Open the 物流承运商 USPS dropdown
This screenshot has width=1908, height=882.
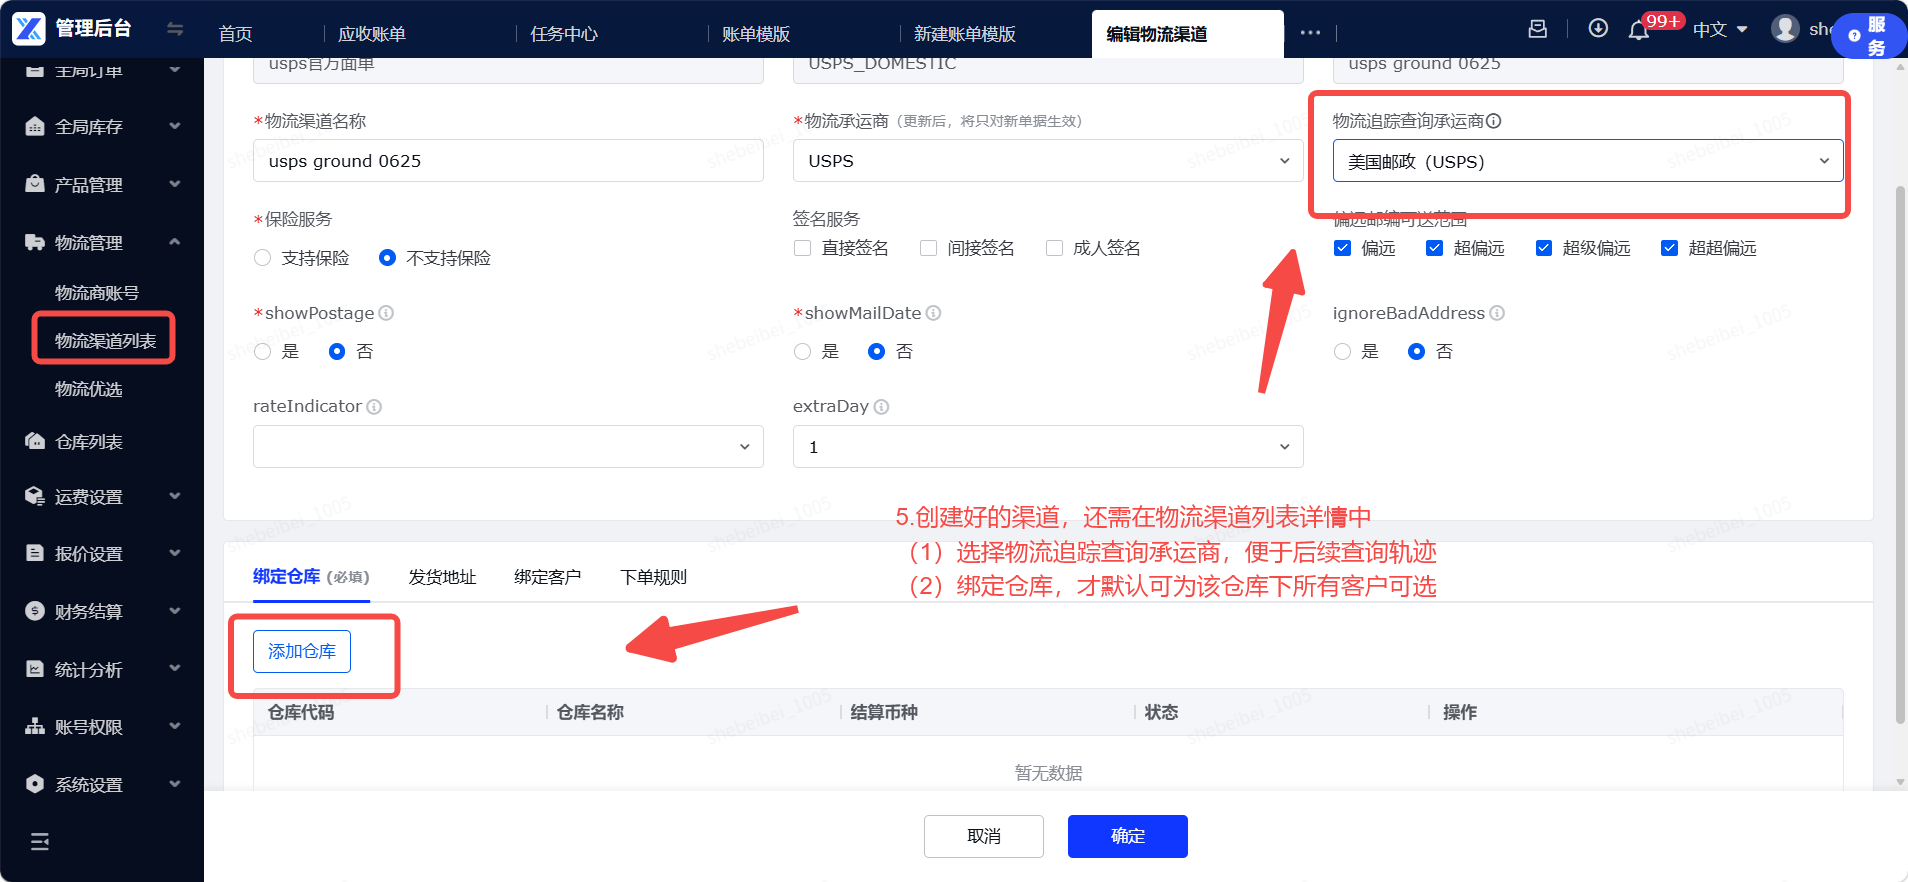point(1048,161)
